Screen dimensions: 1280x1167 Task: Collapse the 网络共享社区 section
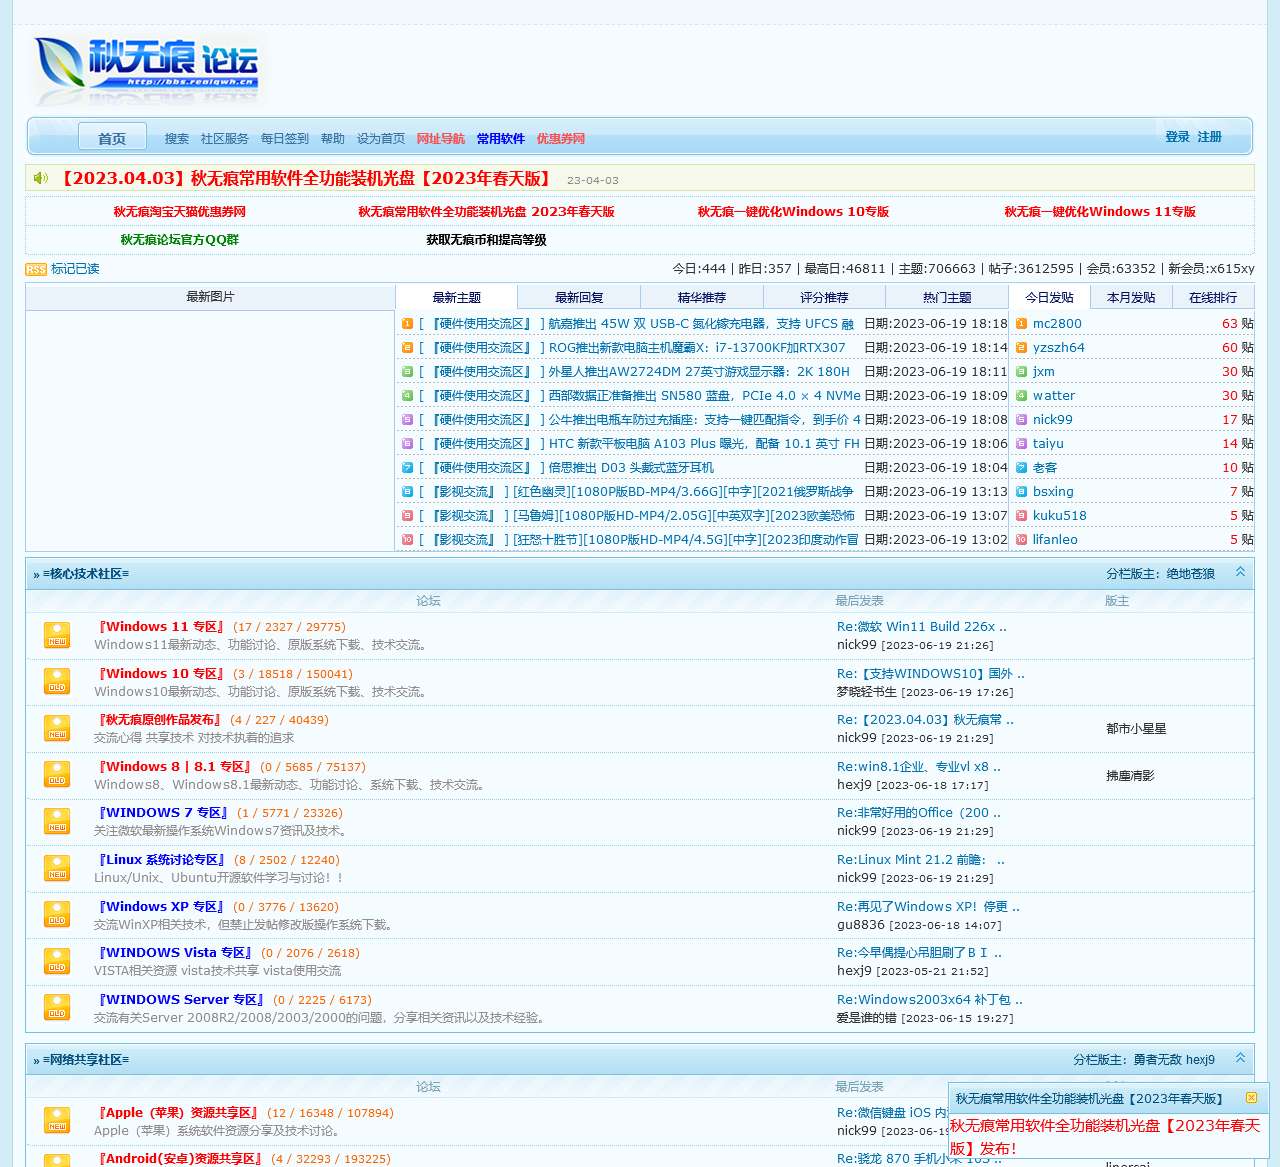[x=1240, y=1059]
